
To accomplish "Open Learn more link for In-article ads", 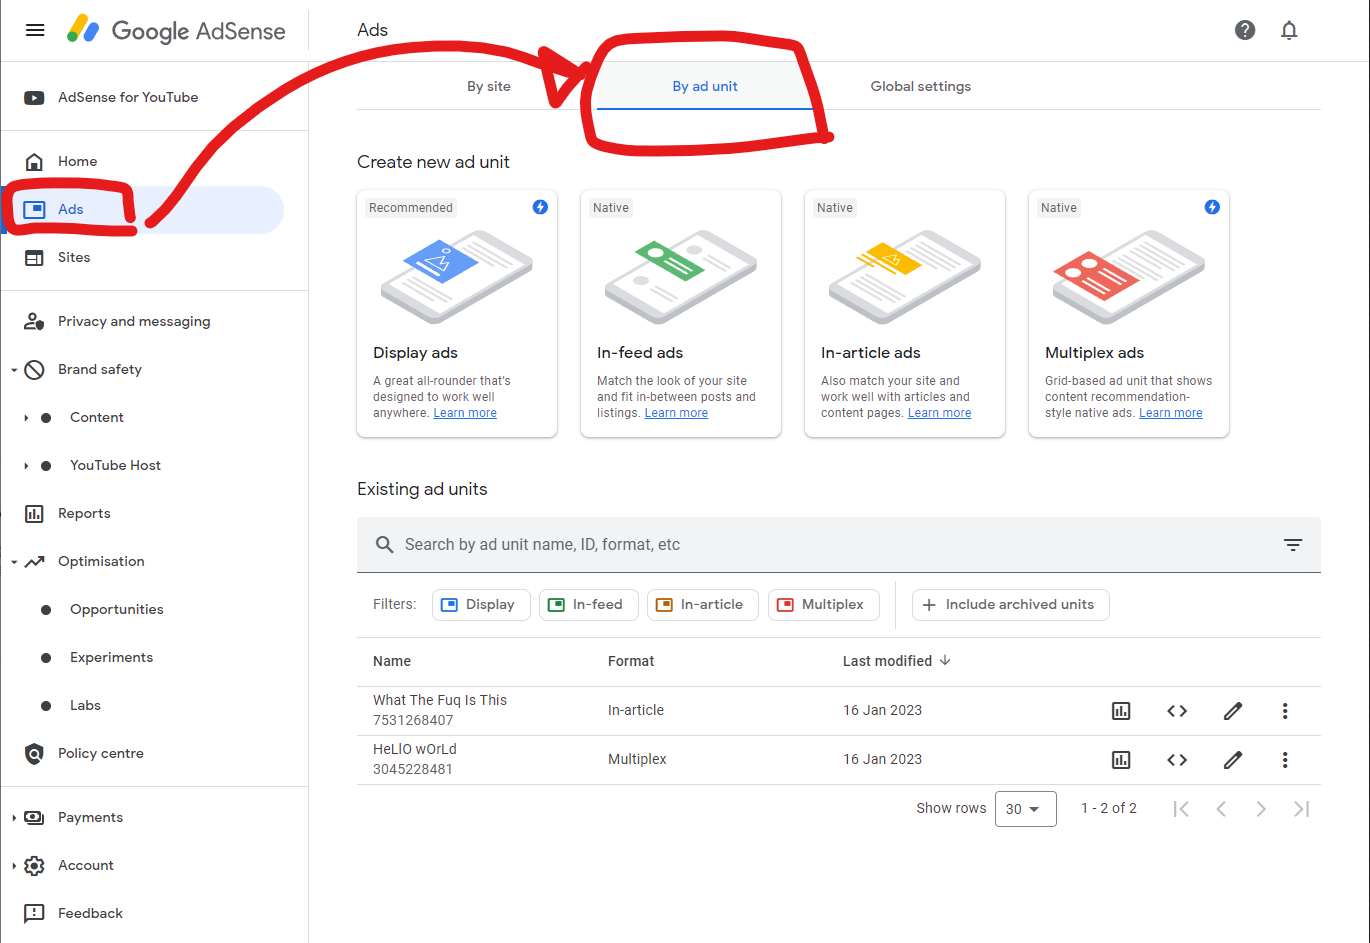I will point(939,413).
